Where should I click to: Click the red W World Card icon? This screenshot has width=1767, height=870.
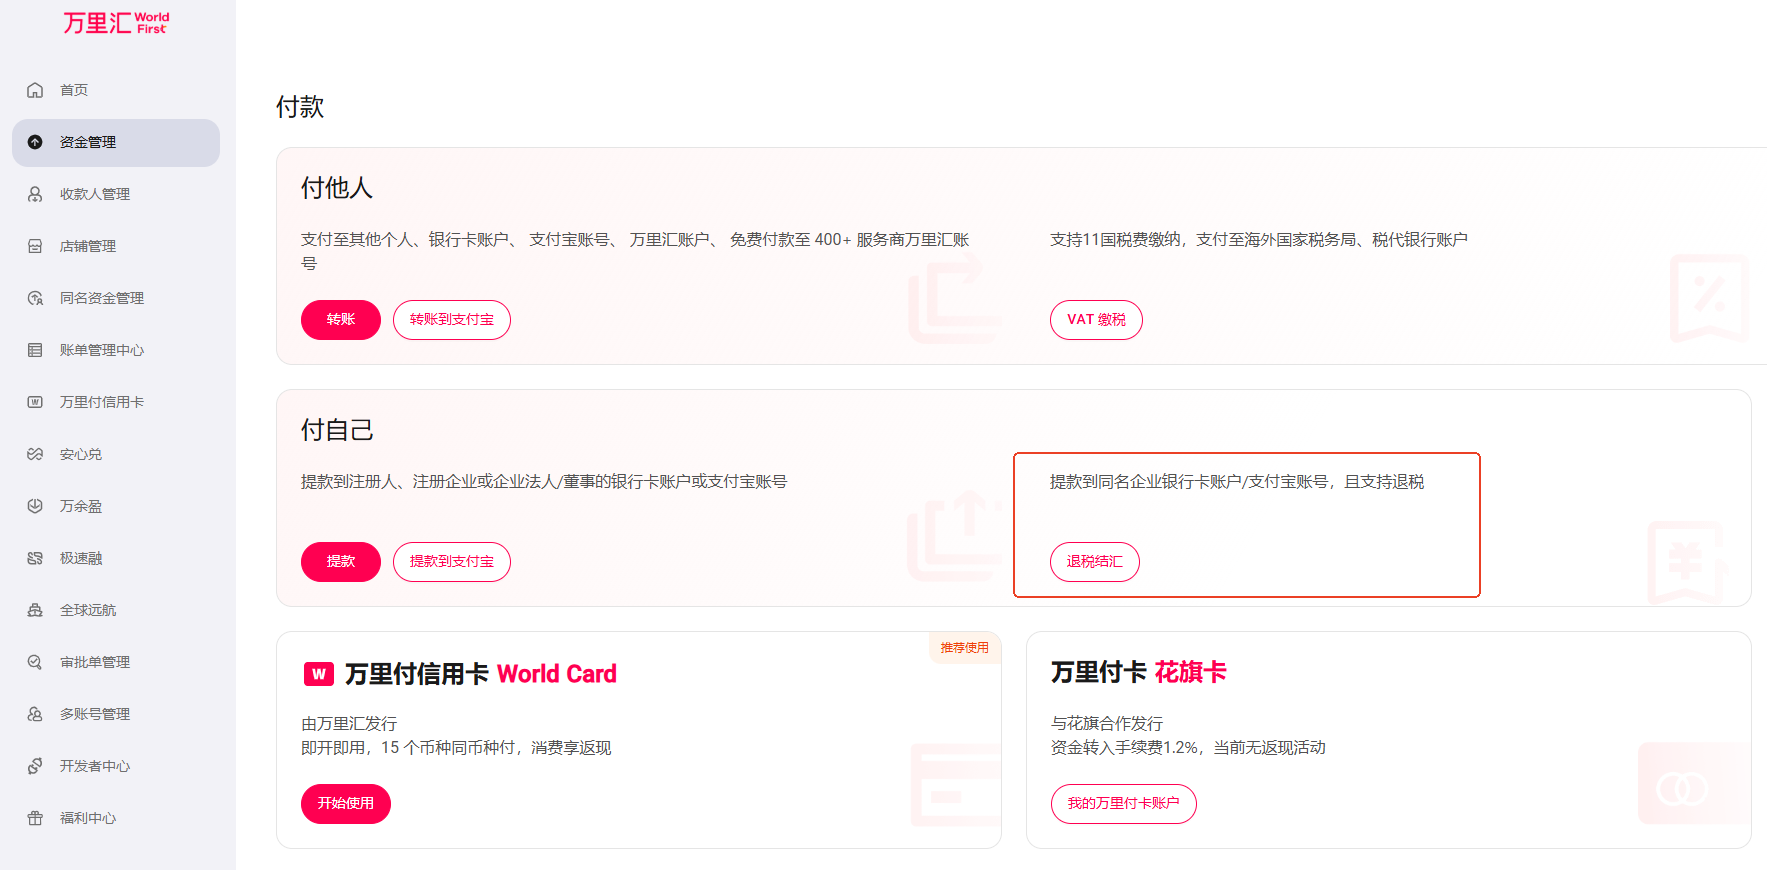(x=318, y=674)
